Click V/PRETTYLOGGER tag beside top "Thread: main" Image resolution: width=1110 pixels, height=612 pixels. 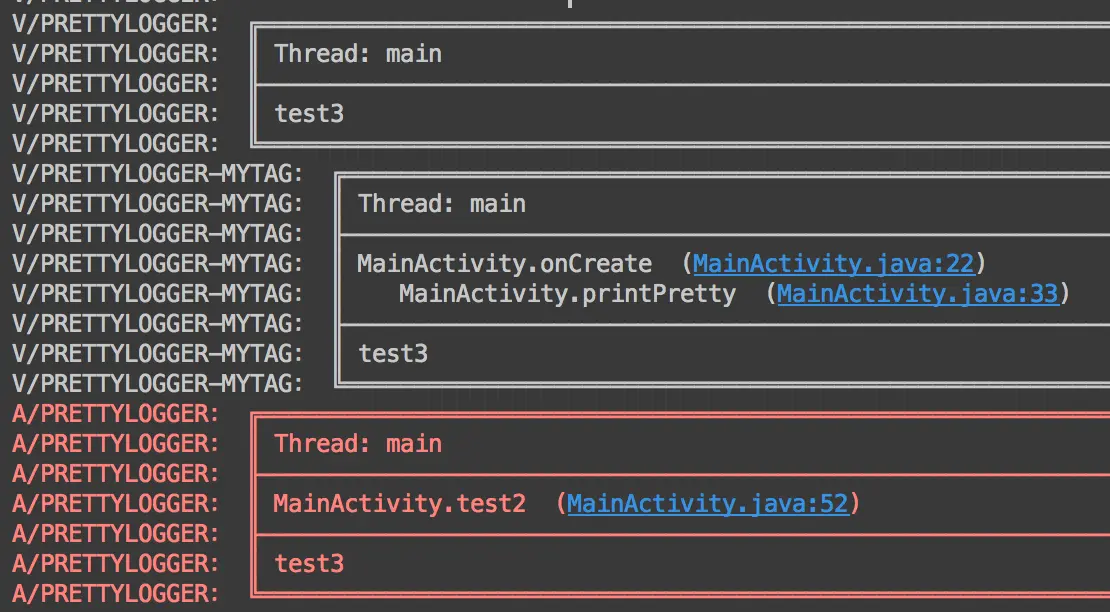115,54
